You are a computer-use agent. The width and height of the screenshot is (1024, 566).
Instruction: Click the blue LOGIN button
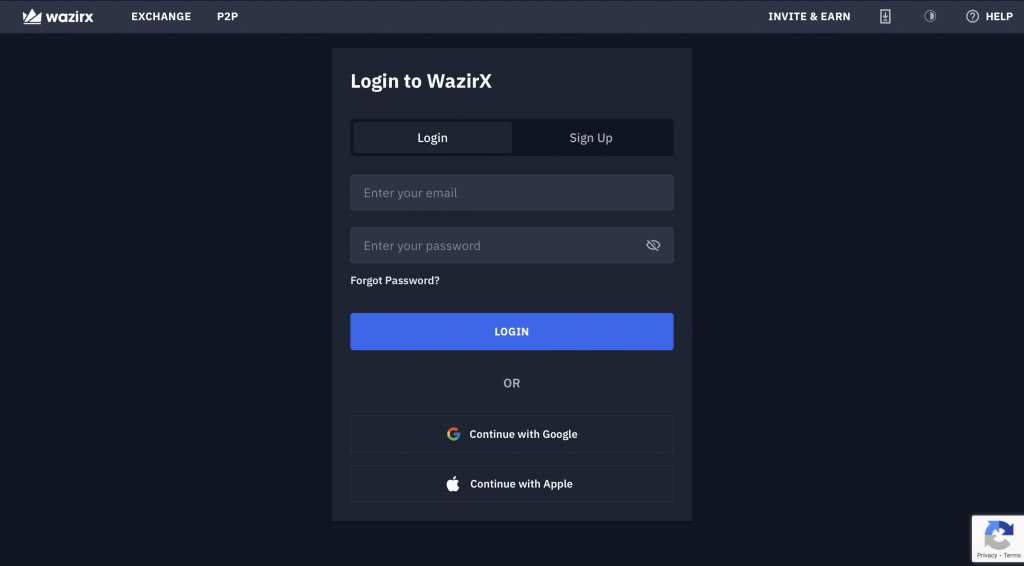[x=512, y=332]
